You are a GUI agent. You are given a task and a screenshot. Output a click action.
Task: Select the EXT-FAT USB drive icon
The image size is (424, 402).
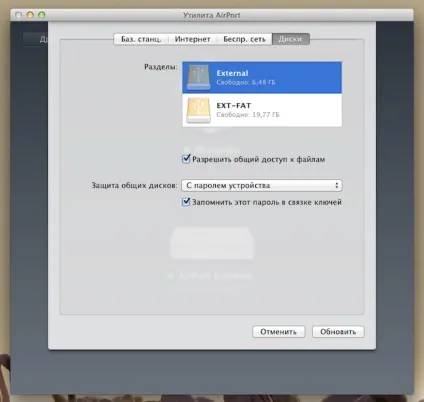pos(199,110)
